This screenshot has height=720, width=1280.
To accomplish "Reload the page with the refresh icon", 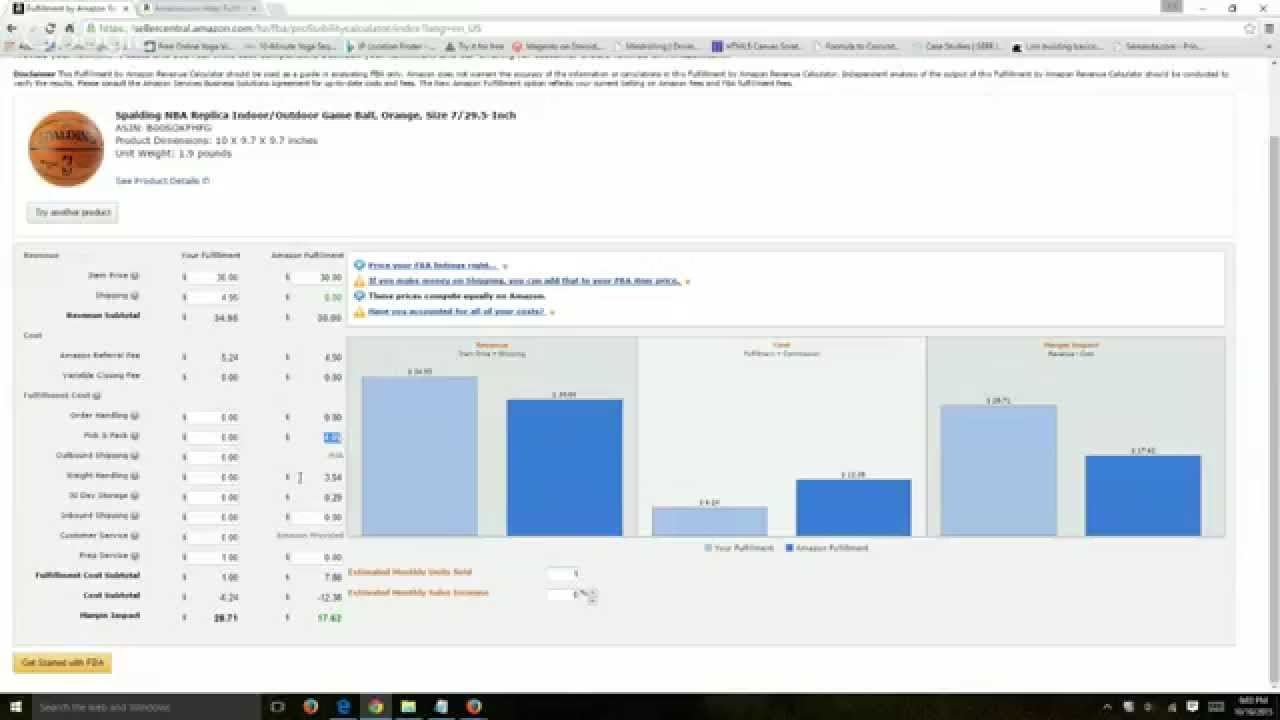I will (50, 28).
